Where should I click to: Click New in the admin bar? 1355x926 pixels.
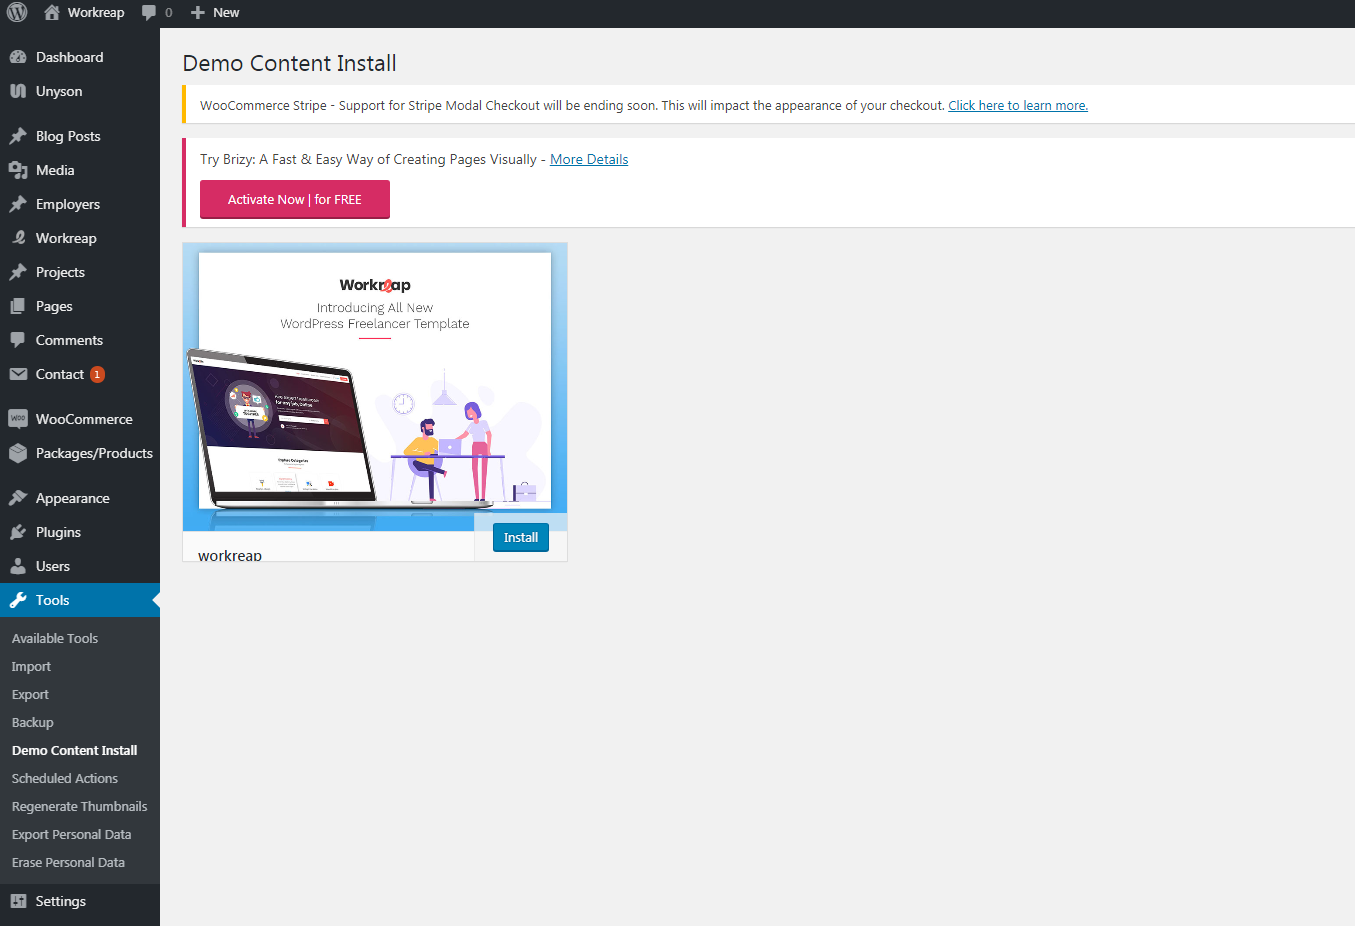(x=226, y=12)
